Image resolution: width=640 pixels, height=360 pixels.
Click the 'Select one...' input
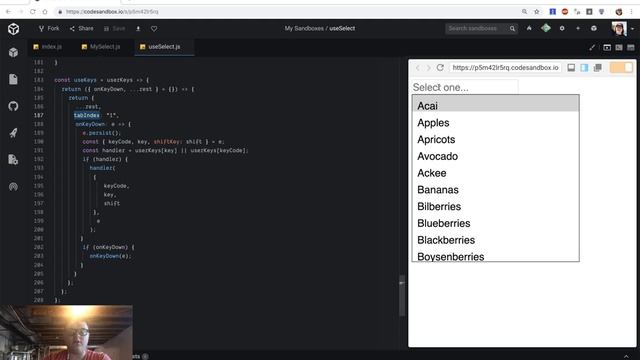point(465,87)
